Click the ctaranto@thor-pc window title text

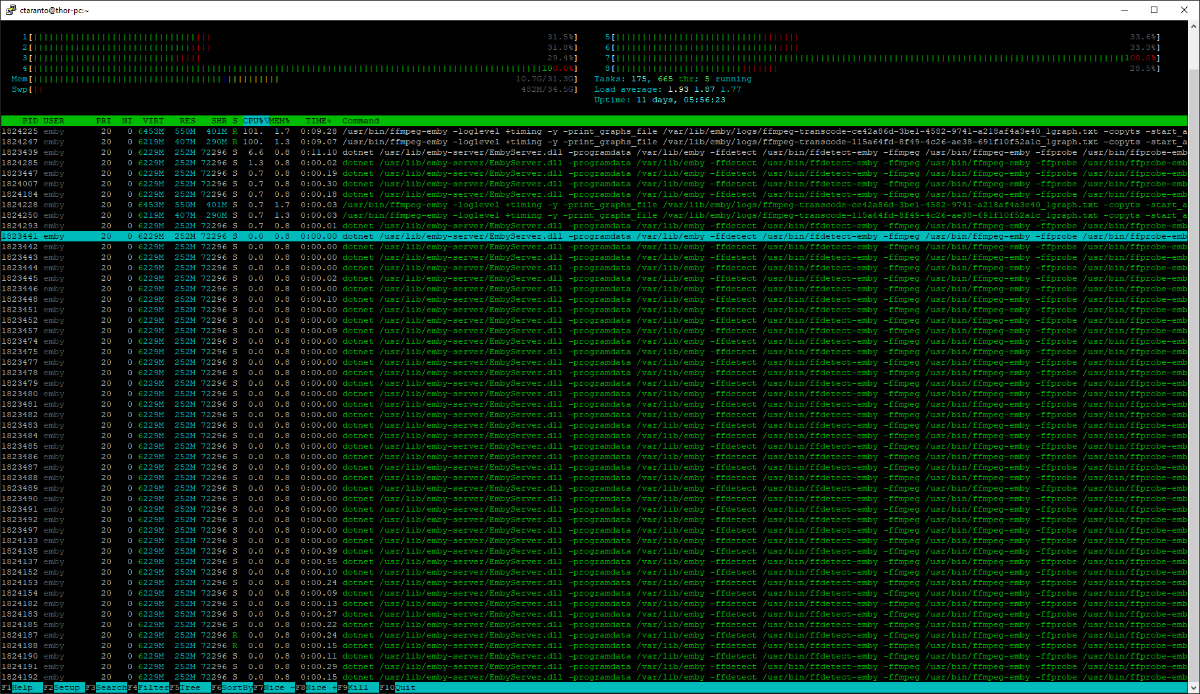point(52,9)
